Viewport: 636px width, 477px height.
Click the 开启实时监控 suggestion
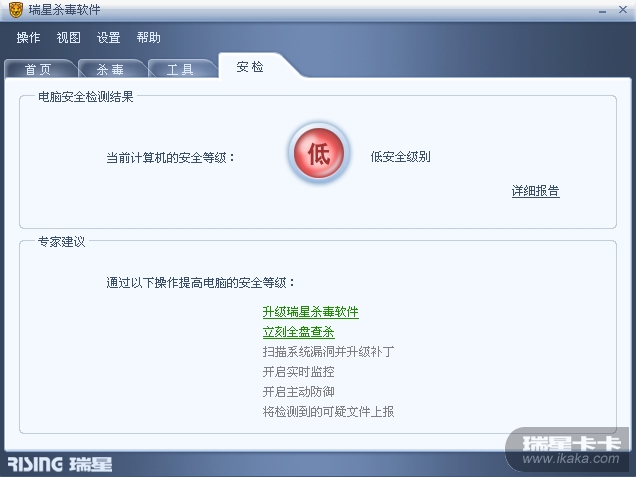point(299,372)
